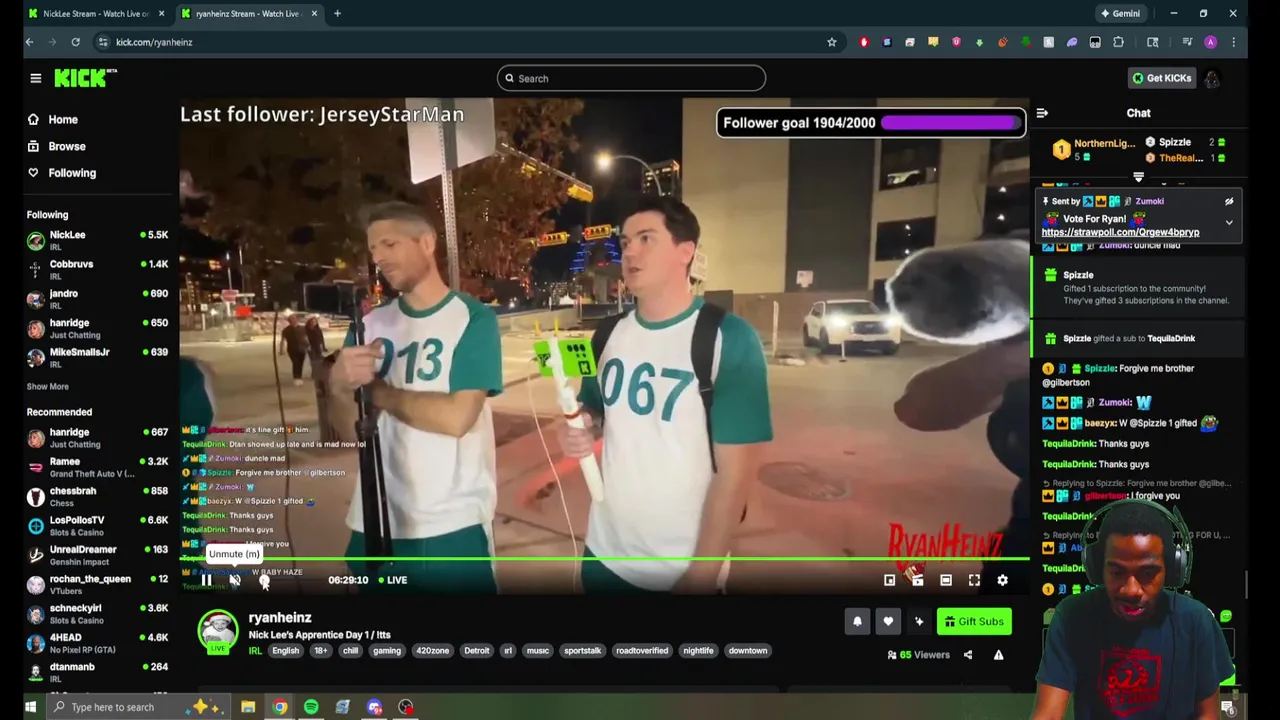
Task: Open video player settings gear
Action: 1002,580
